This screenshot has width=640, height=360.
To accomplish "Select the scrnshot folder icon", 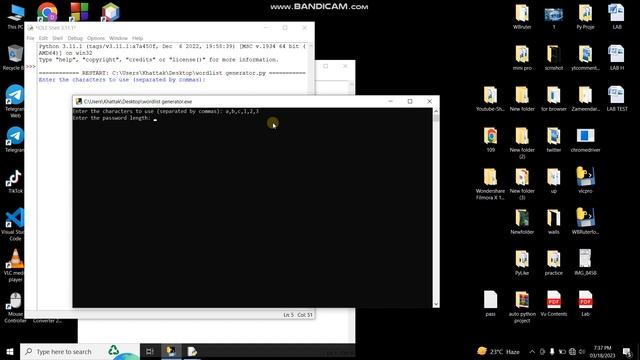I will 553,58.
